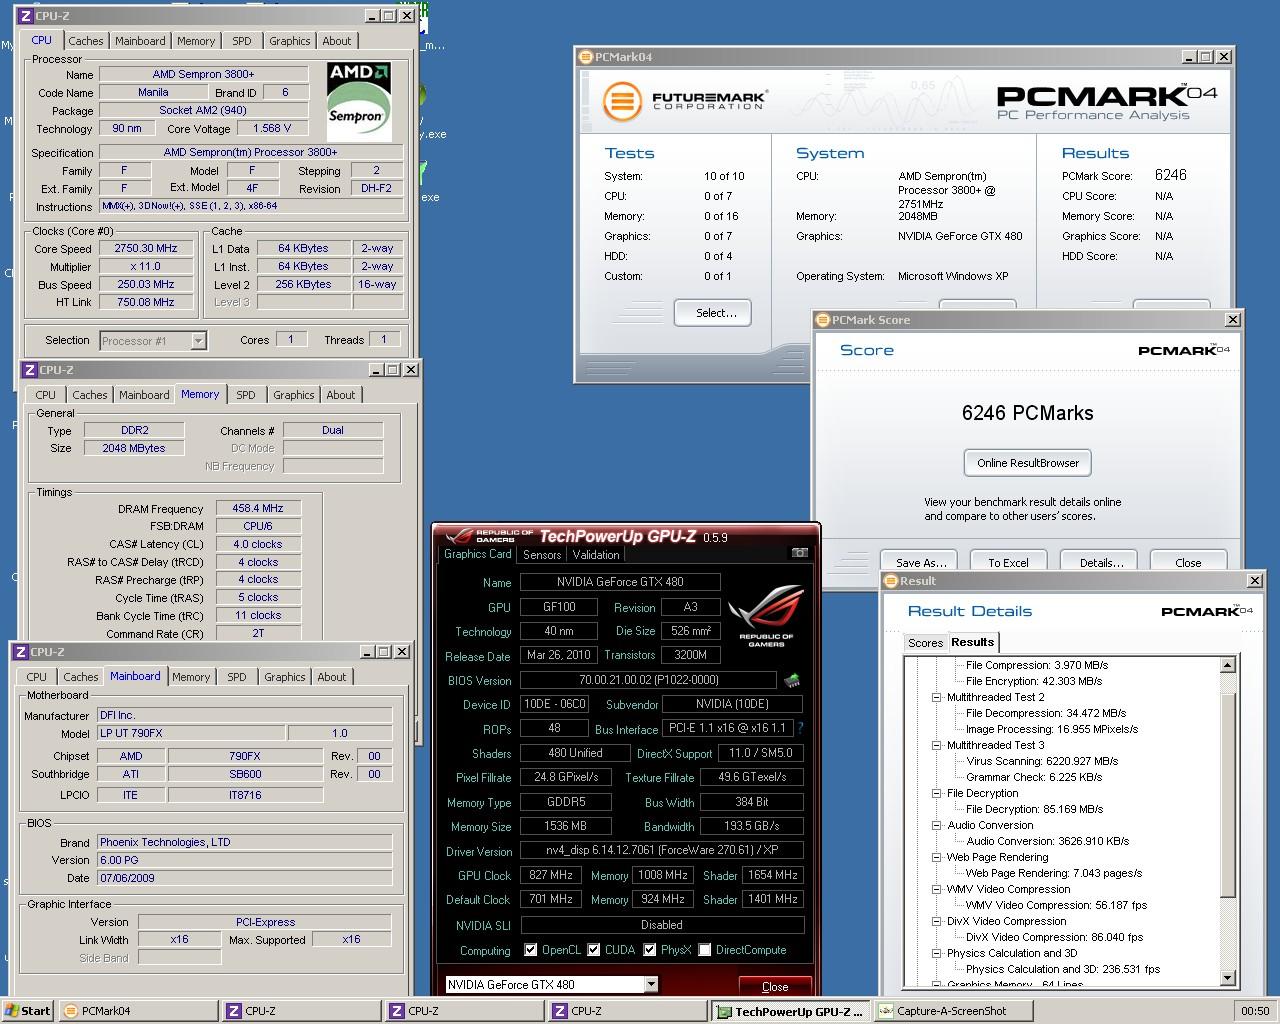Toggle the OpenCL checkbox in GPU-Z

[x=531, y=950]
